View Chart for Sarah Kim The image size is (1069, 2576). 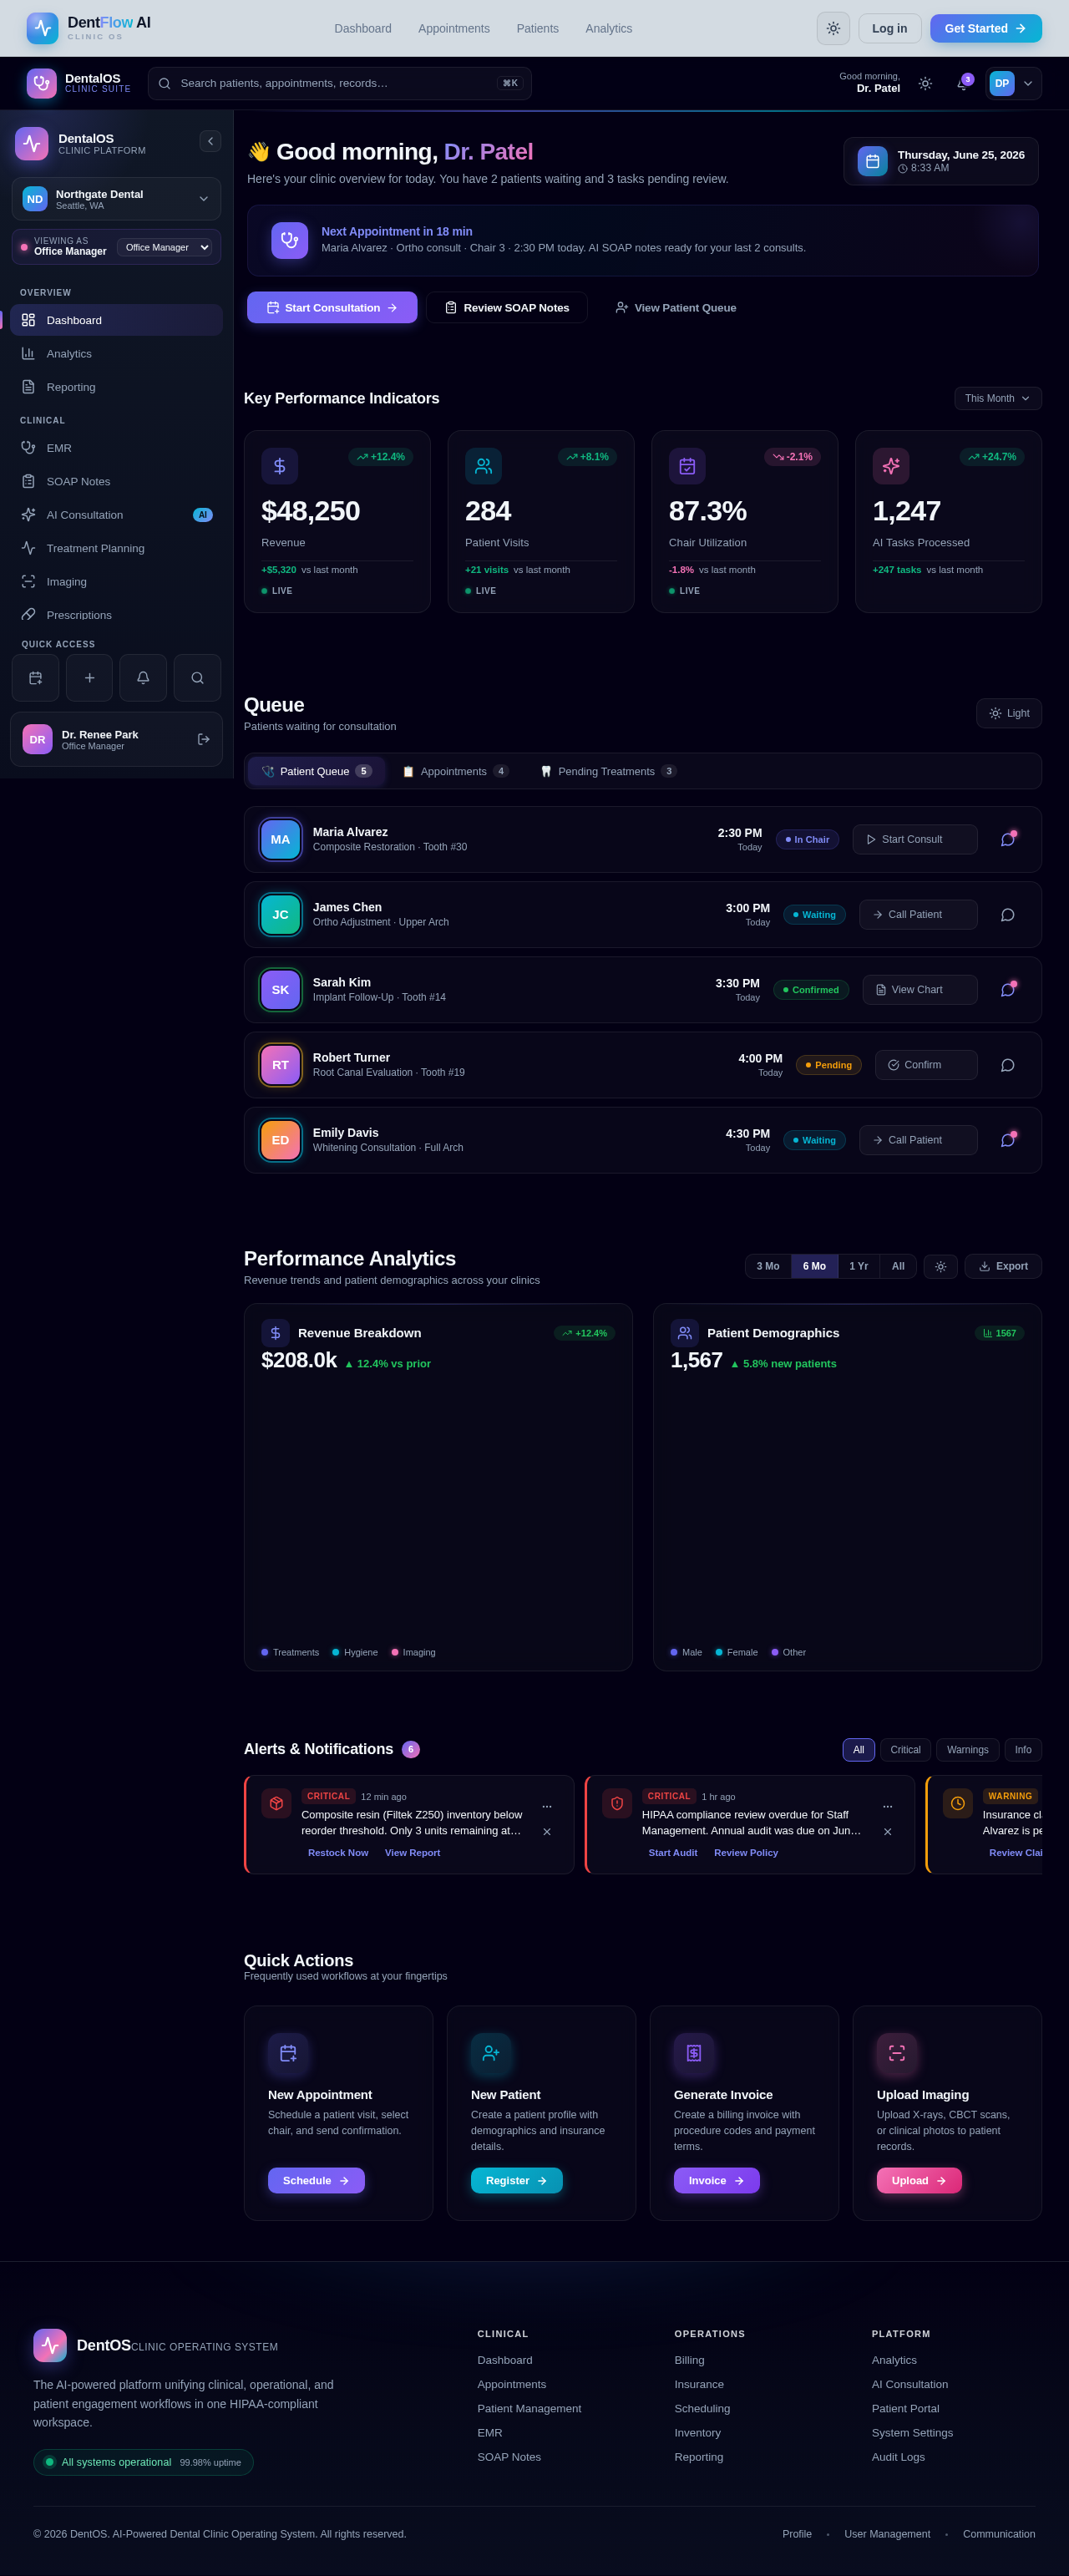coord(920,990)
